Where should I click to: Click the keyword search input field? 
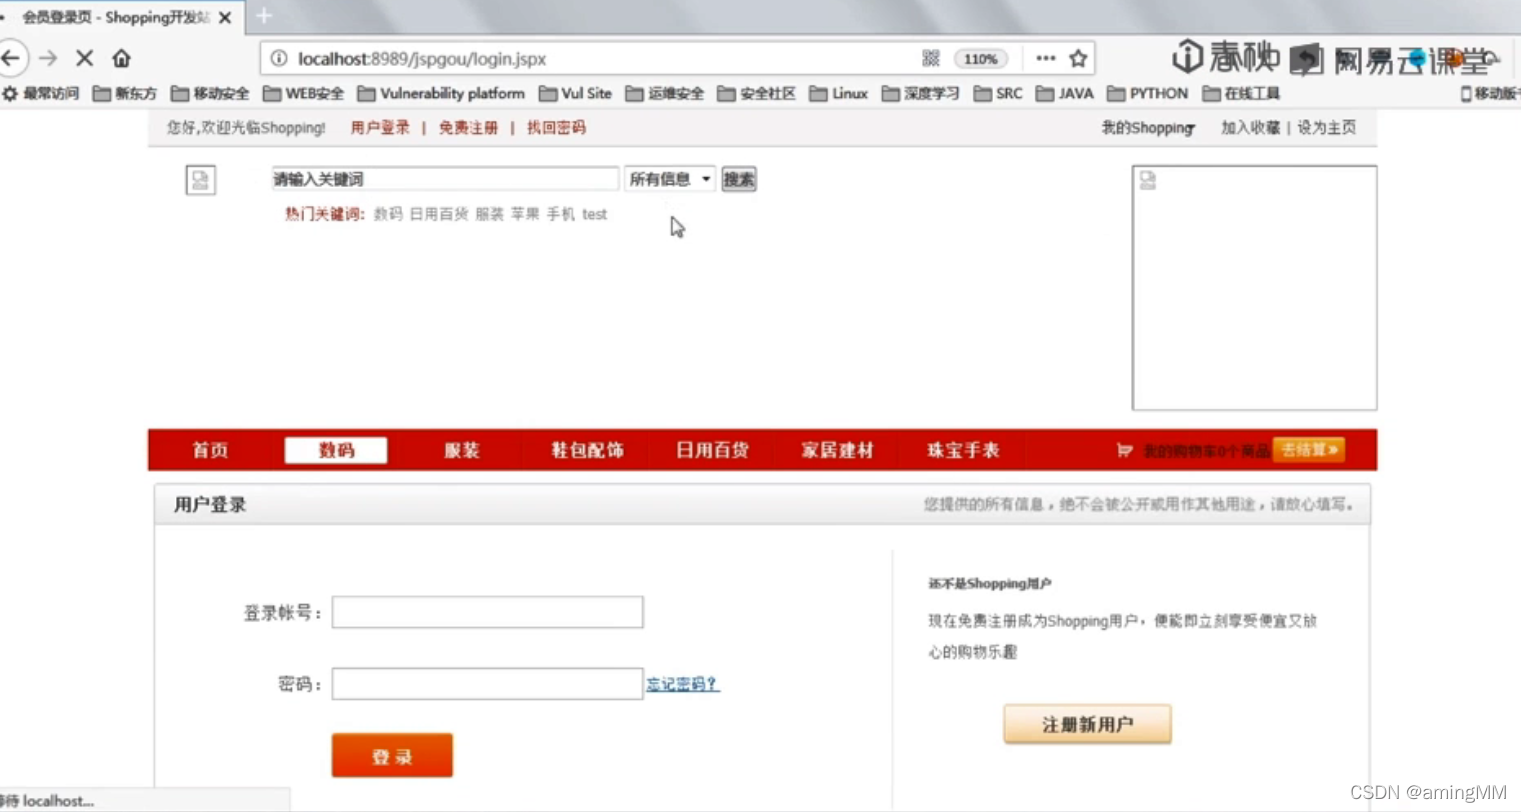(445, 179)
